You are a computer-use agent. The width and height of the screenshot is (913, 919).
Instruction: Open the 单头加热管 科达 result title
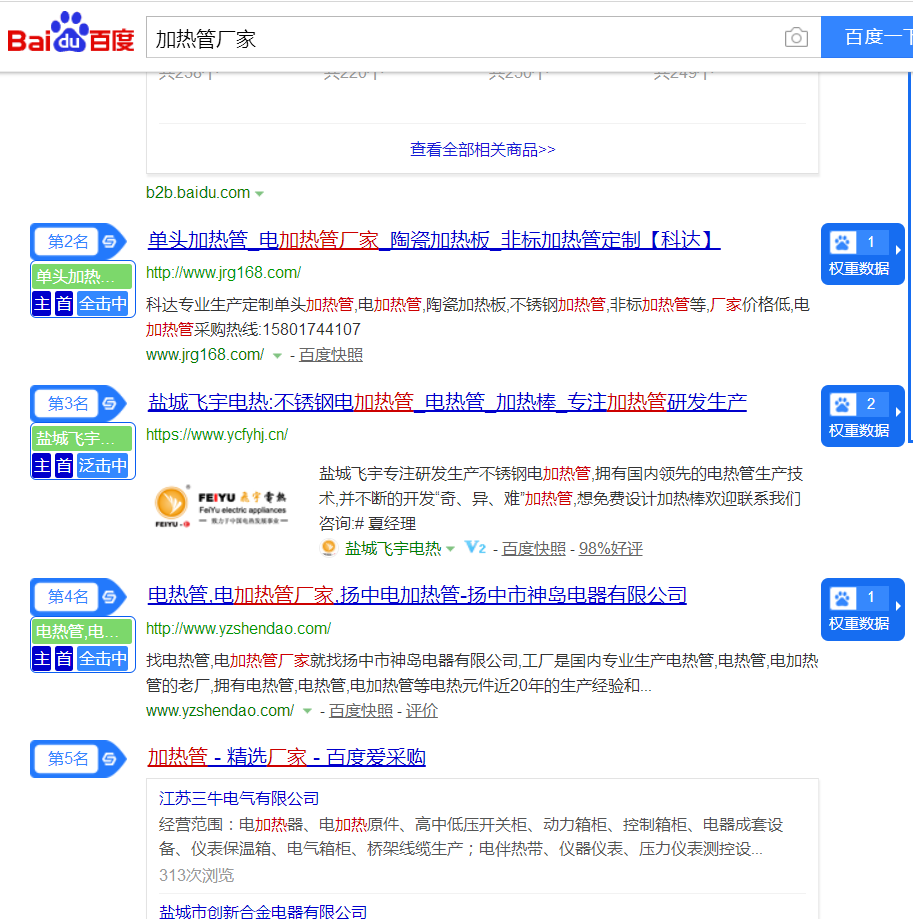[434, 240]
